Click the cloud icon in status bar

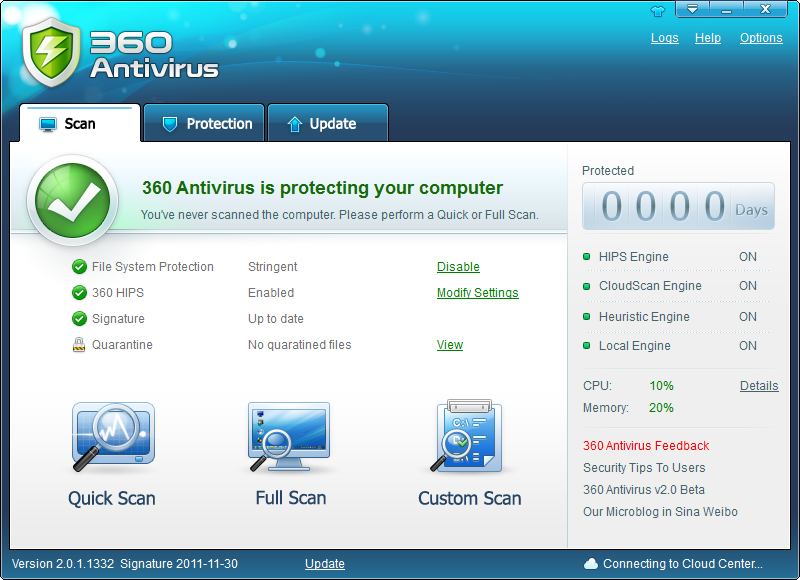pos(590,564)
